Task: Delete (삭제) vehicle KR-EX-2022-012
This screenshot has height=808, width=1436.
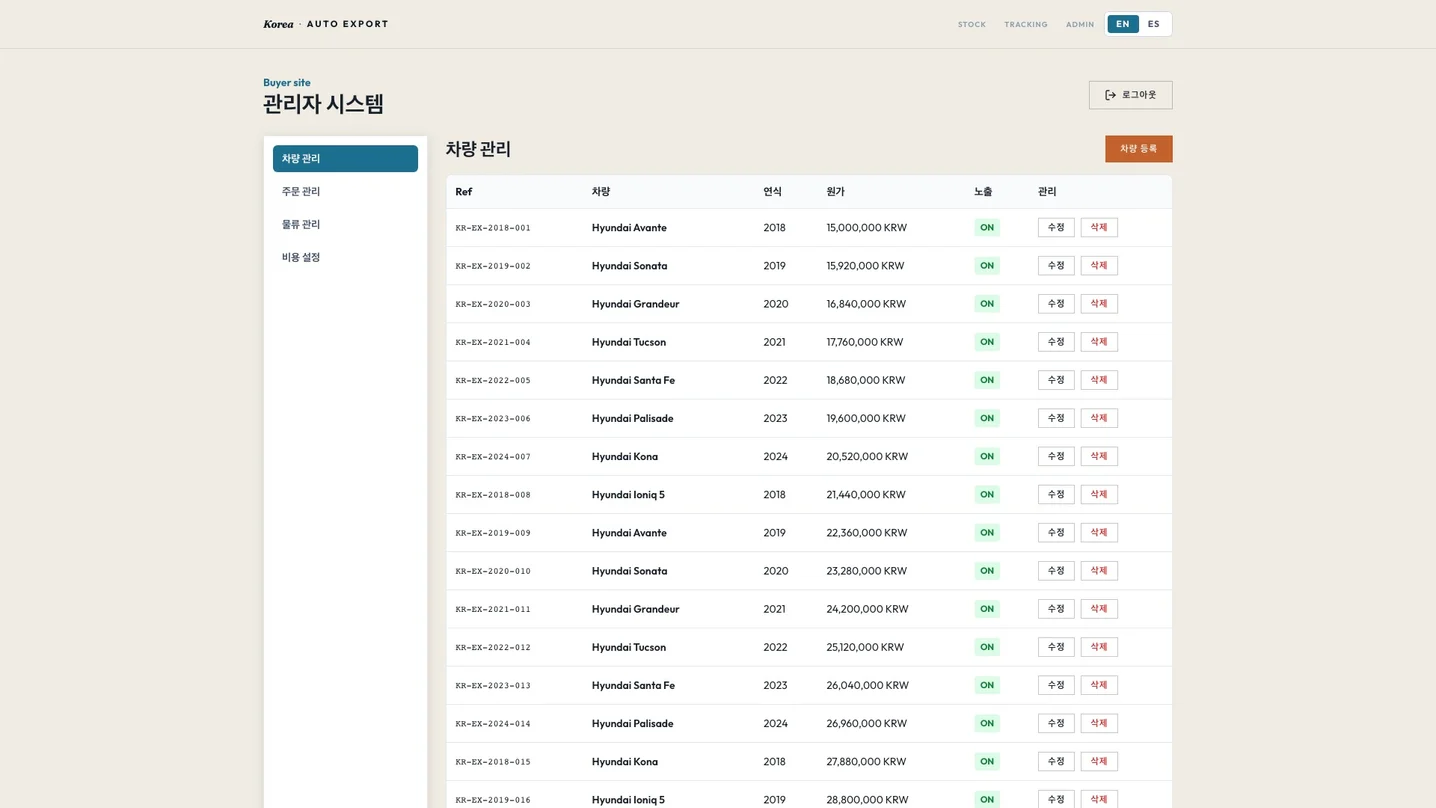Action: point(1099,647)
